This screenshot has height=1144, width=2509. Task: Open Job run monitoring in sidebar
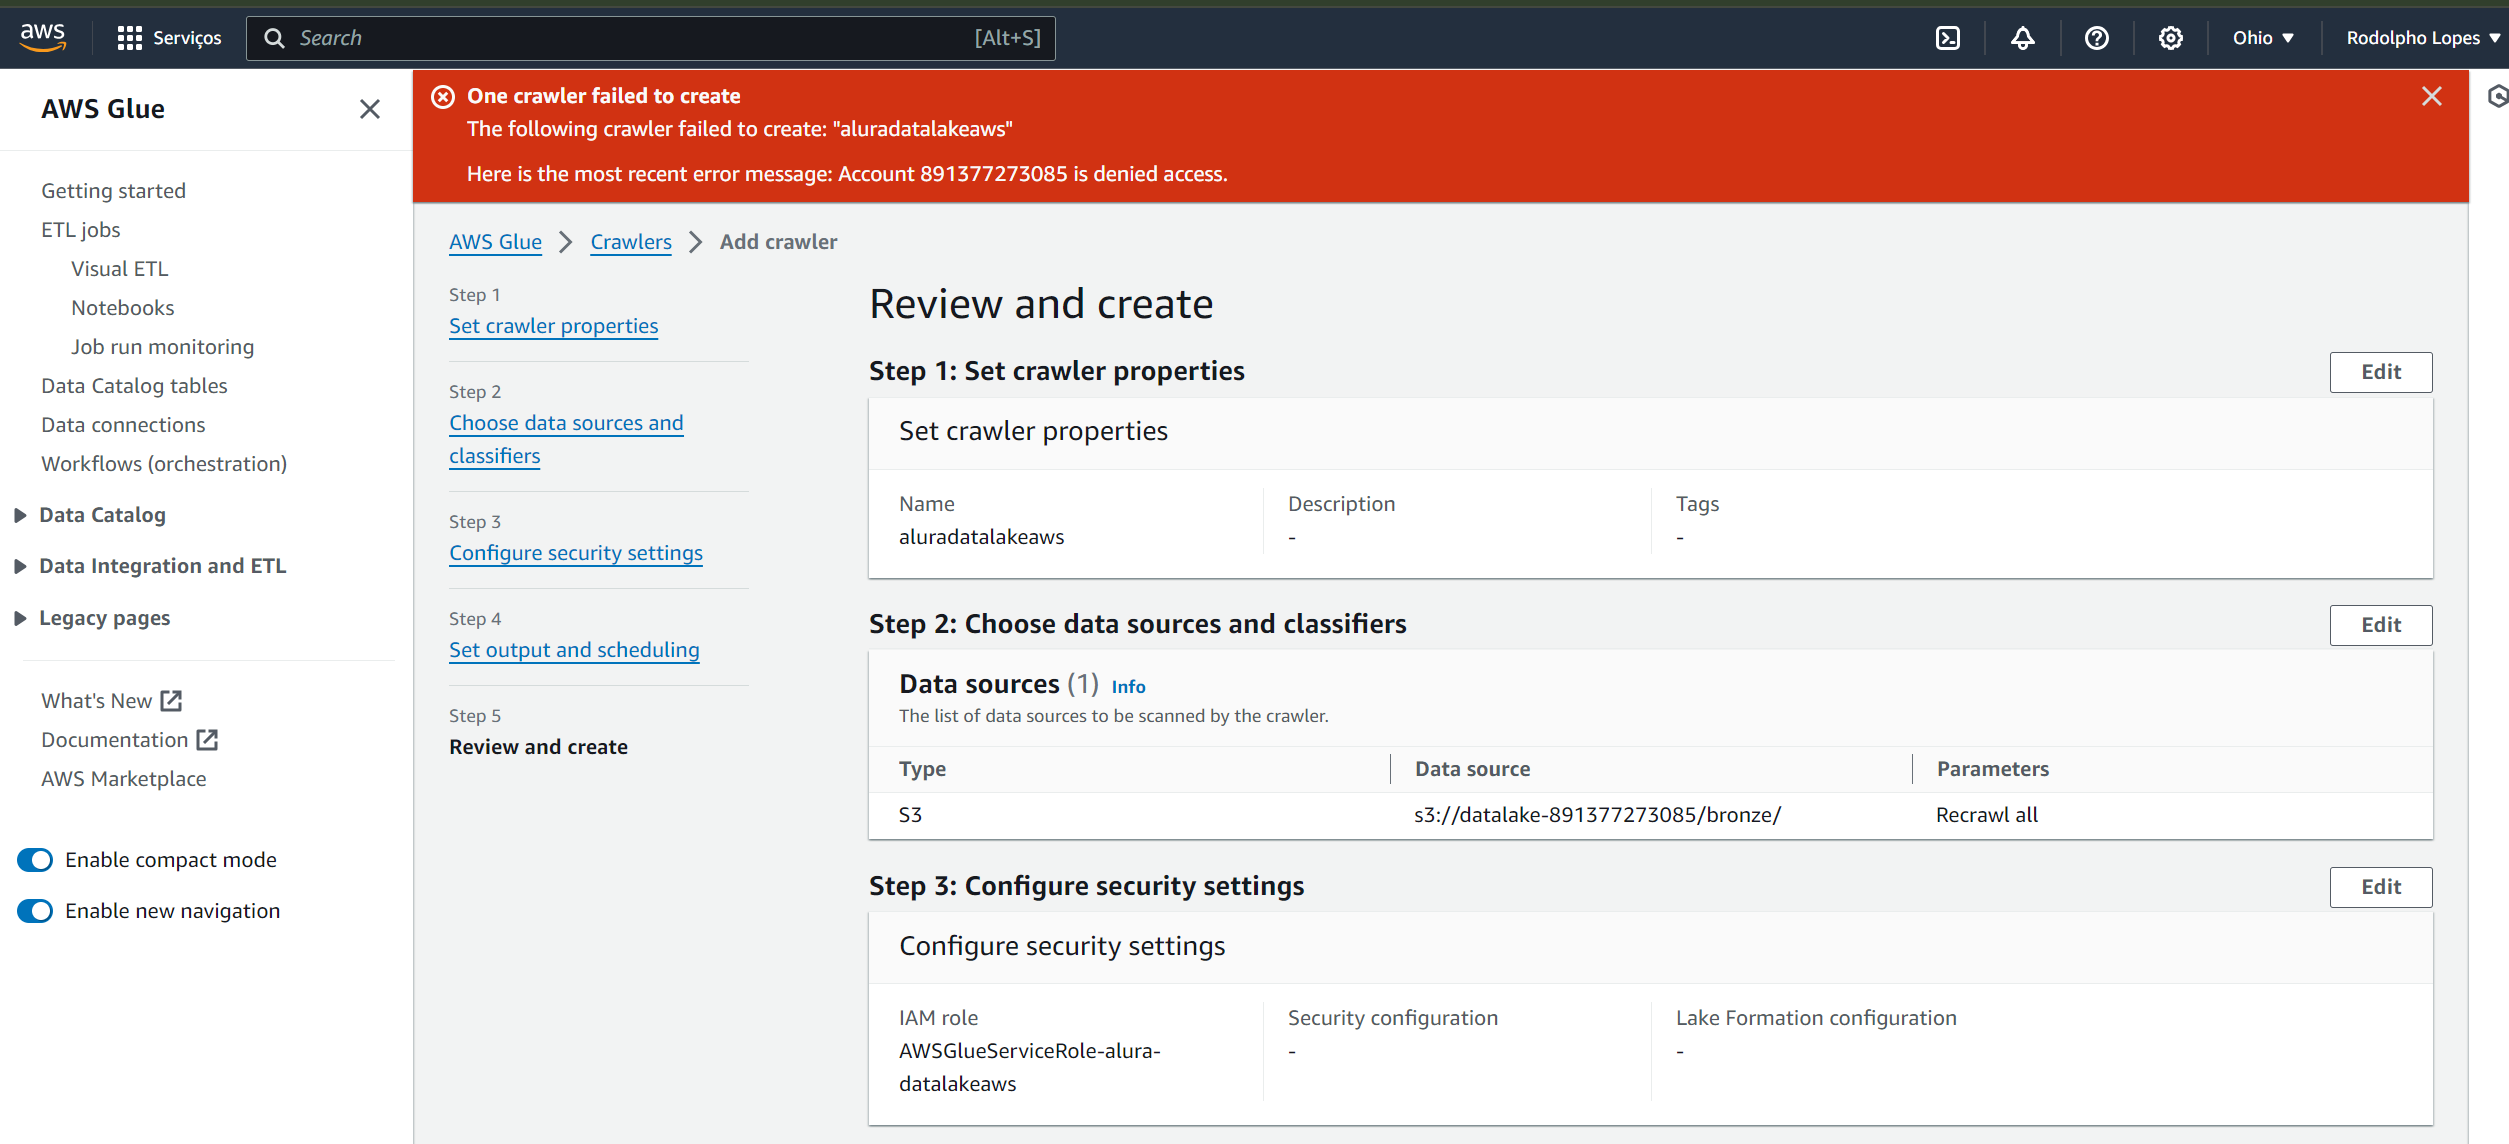click(162, 347)
